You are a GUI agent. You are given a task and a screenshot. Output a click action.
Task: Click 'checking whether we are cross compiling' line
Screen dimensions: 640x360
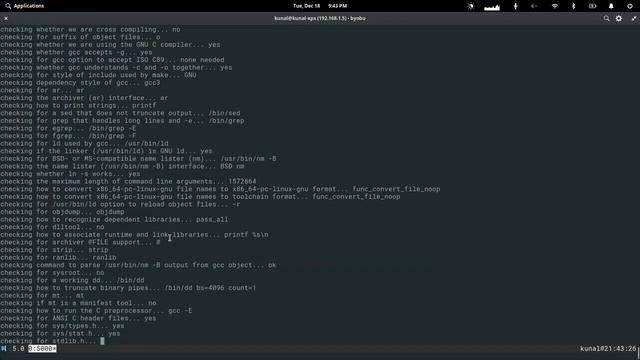click(90, 29)
